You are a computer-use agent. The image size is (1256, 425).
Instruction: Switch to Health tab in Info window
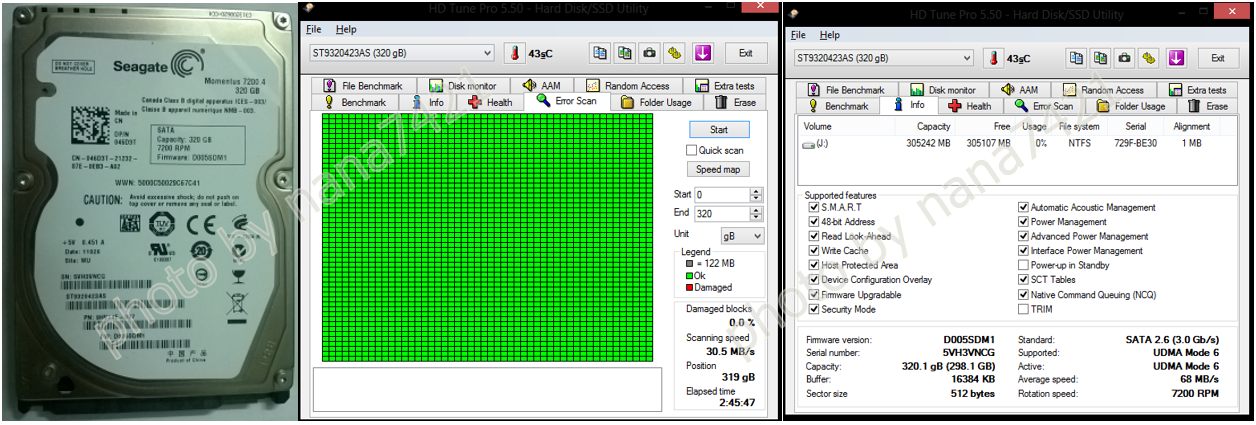[x=969, y=106]
